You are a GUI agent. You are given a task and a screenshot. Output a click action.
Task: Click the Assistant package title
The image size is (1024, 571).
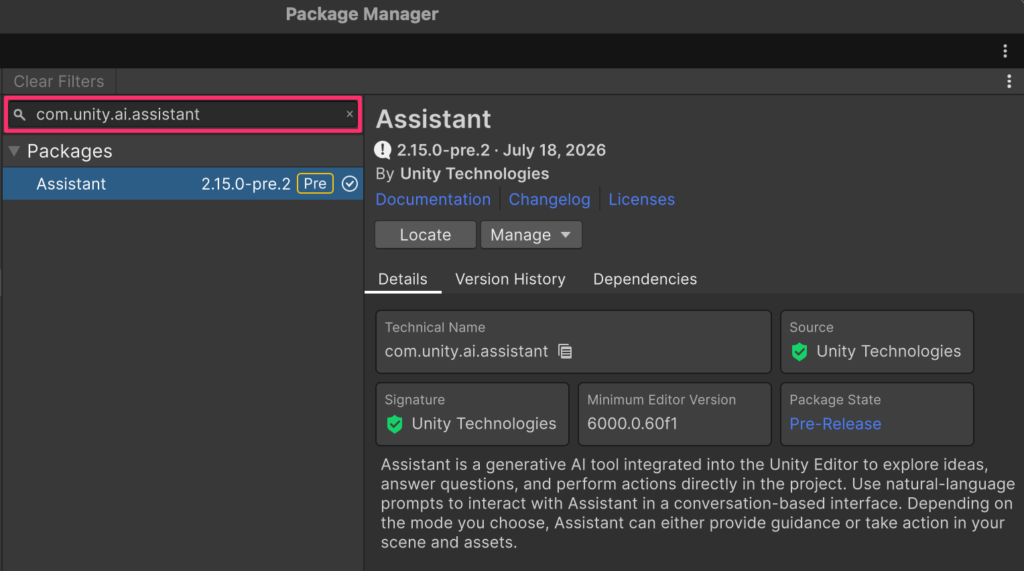433,119
